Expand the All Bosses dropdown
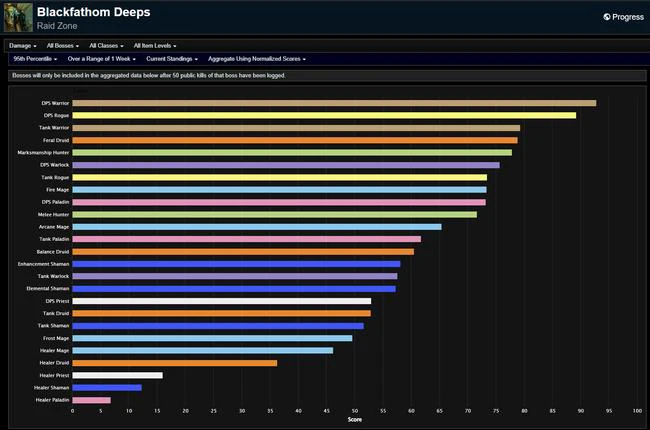Screen dimensions: 650x430 [x=63, y=46]
